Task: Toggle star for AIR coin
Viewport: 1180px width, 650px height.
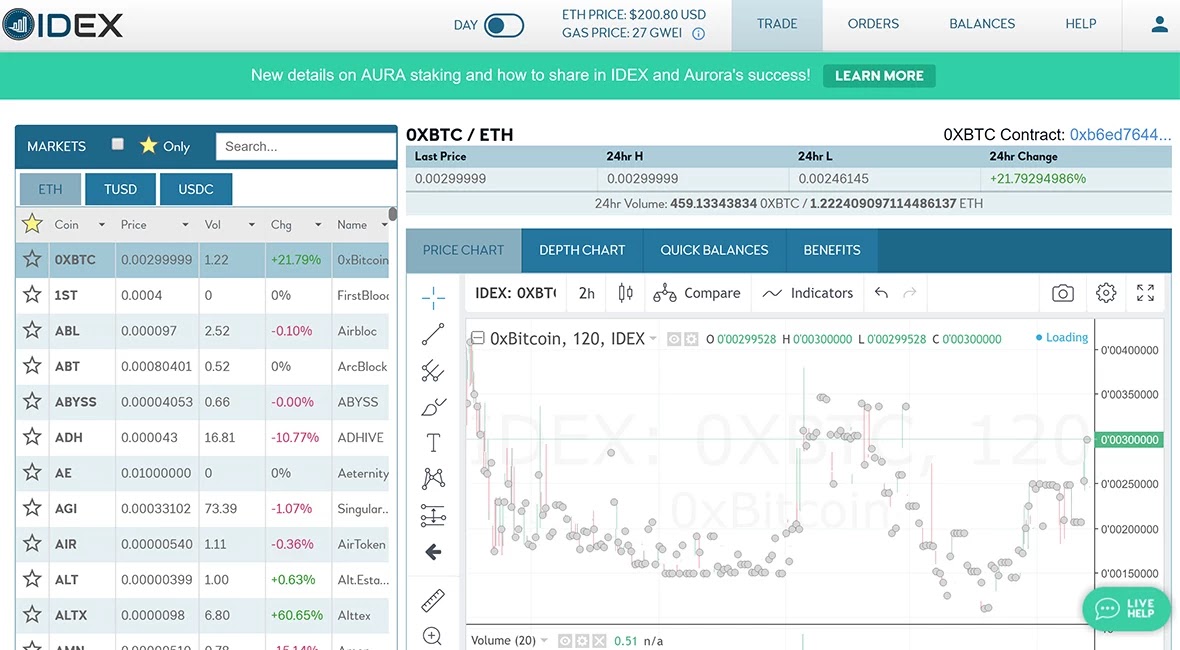Action: click(32, 544)
